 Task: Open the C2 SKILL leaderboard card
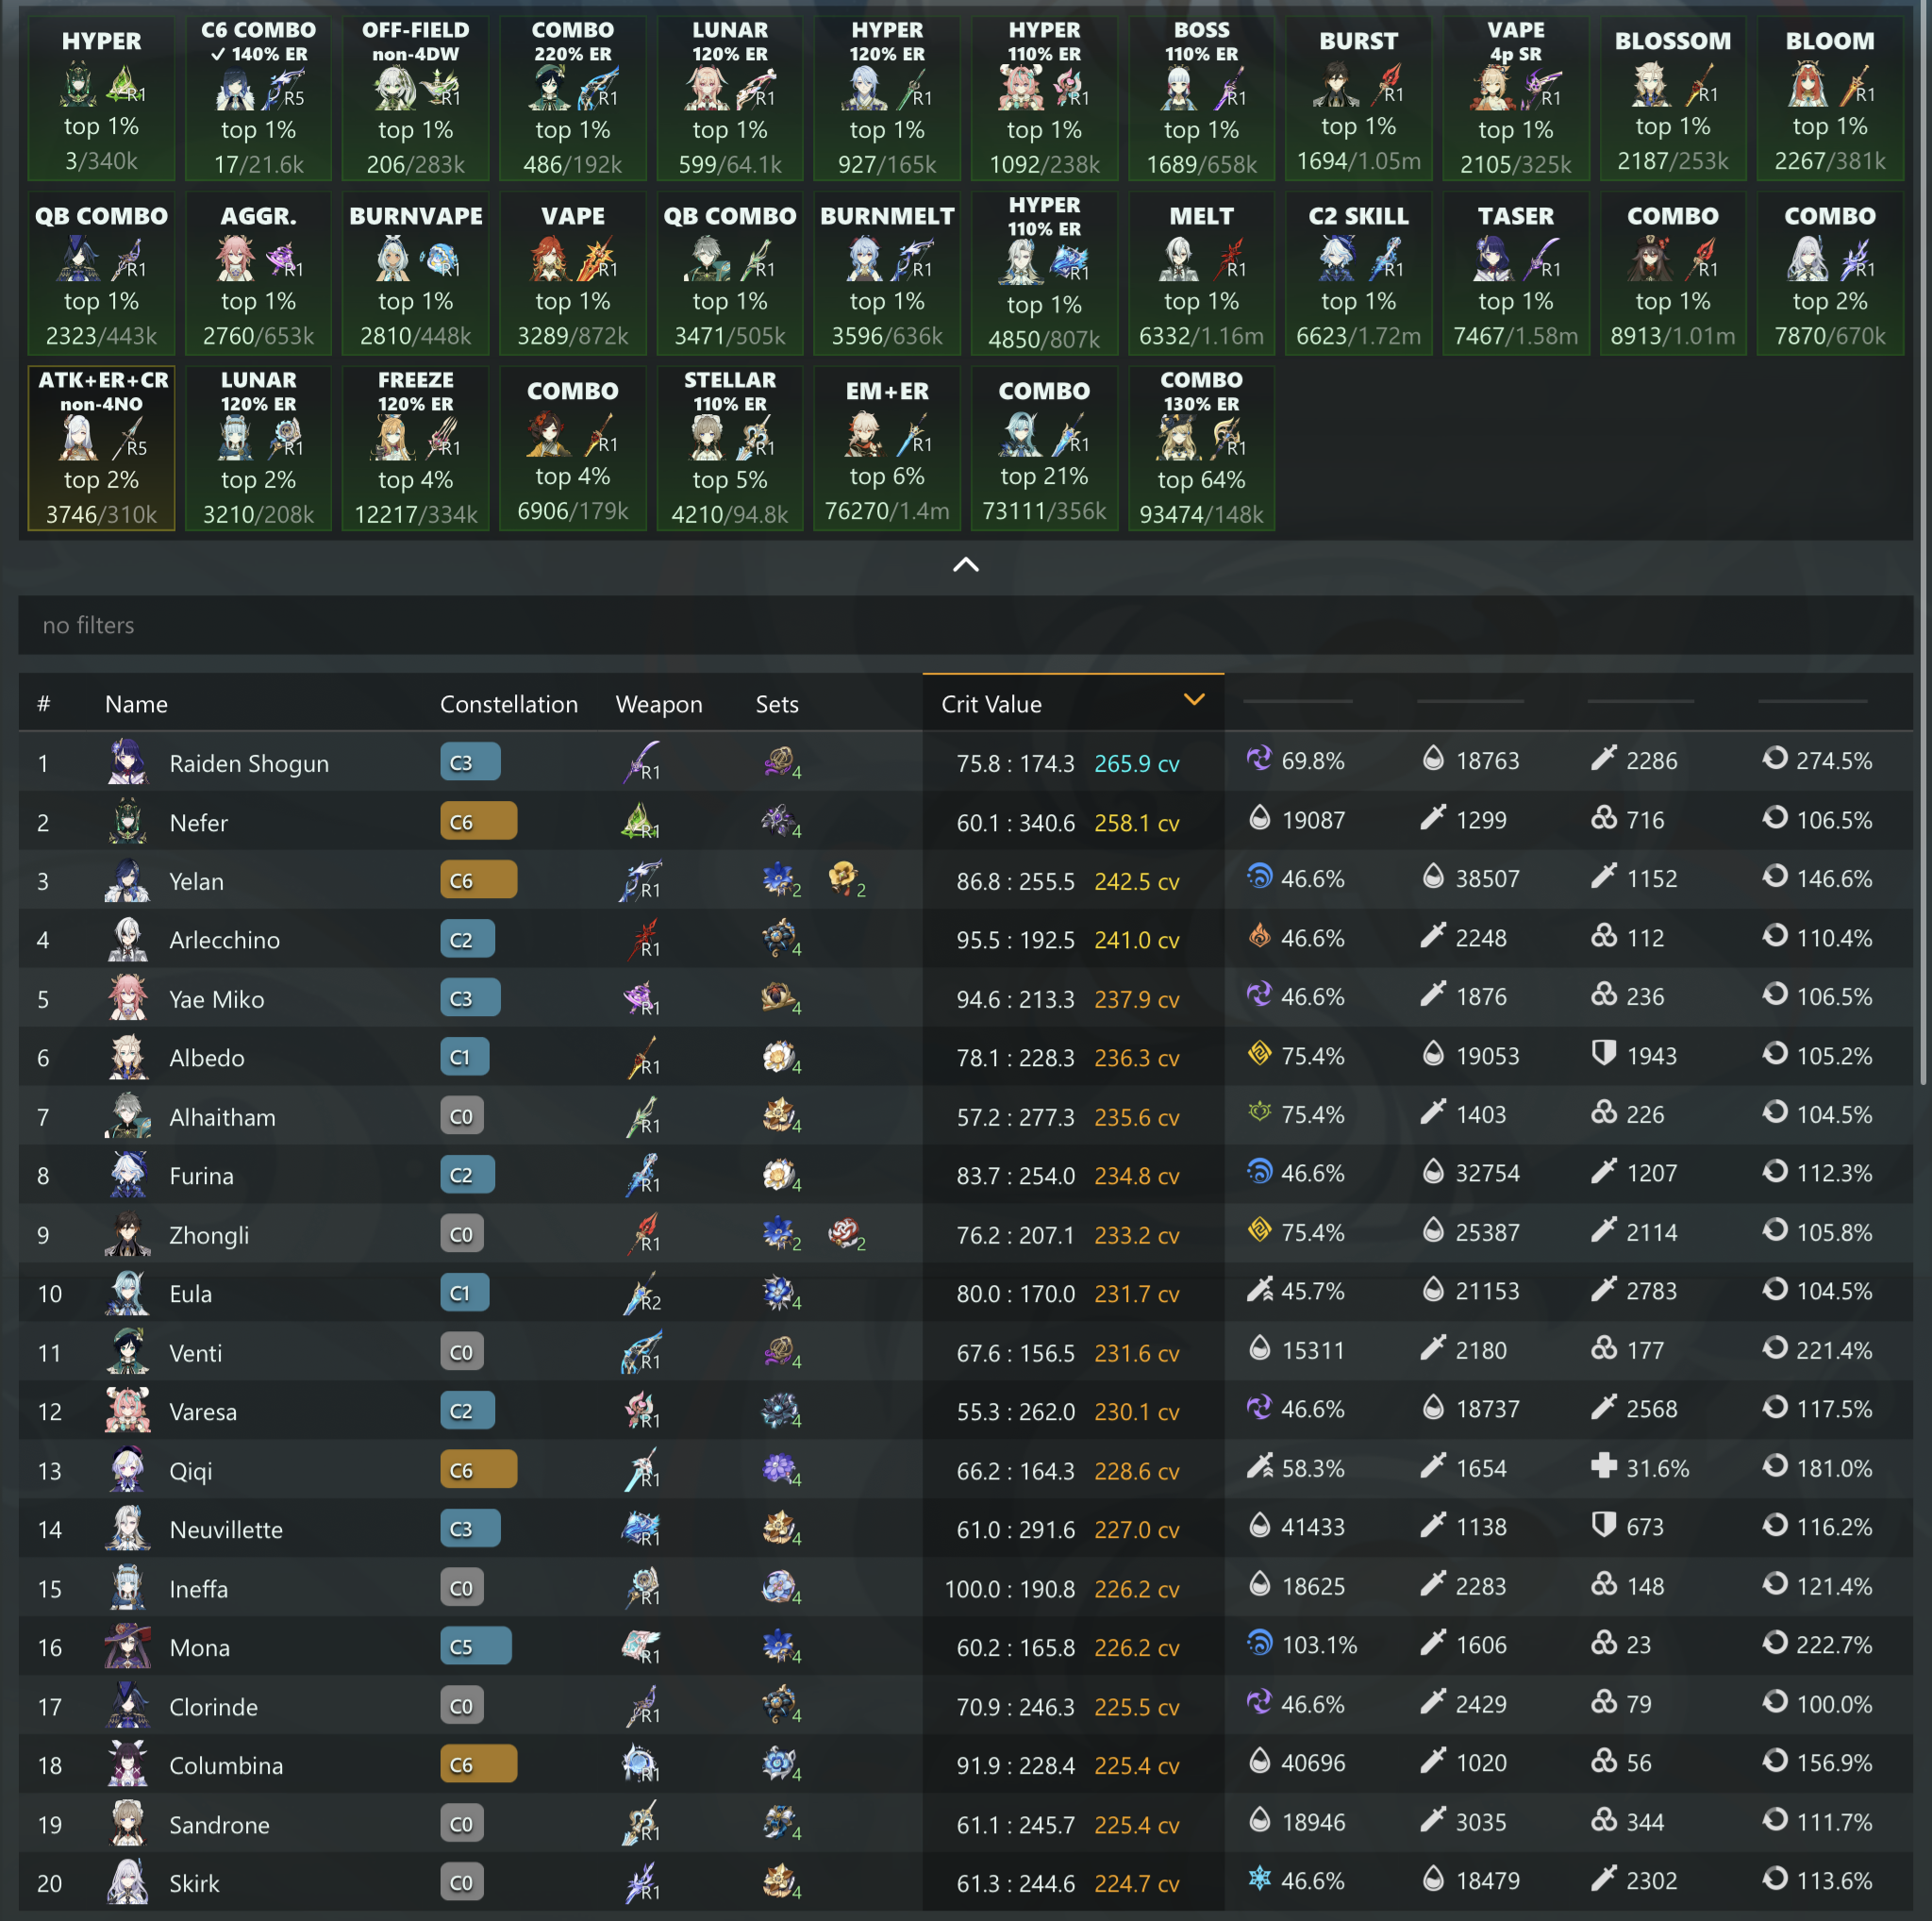tap(1358, 273)
